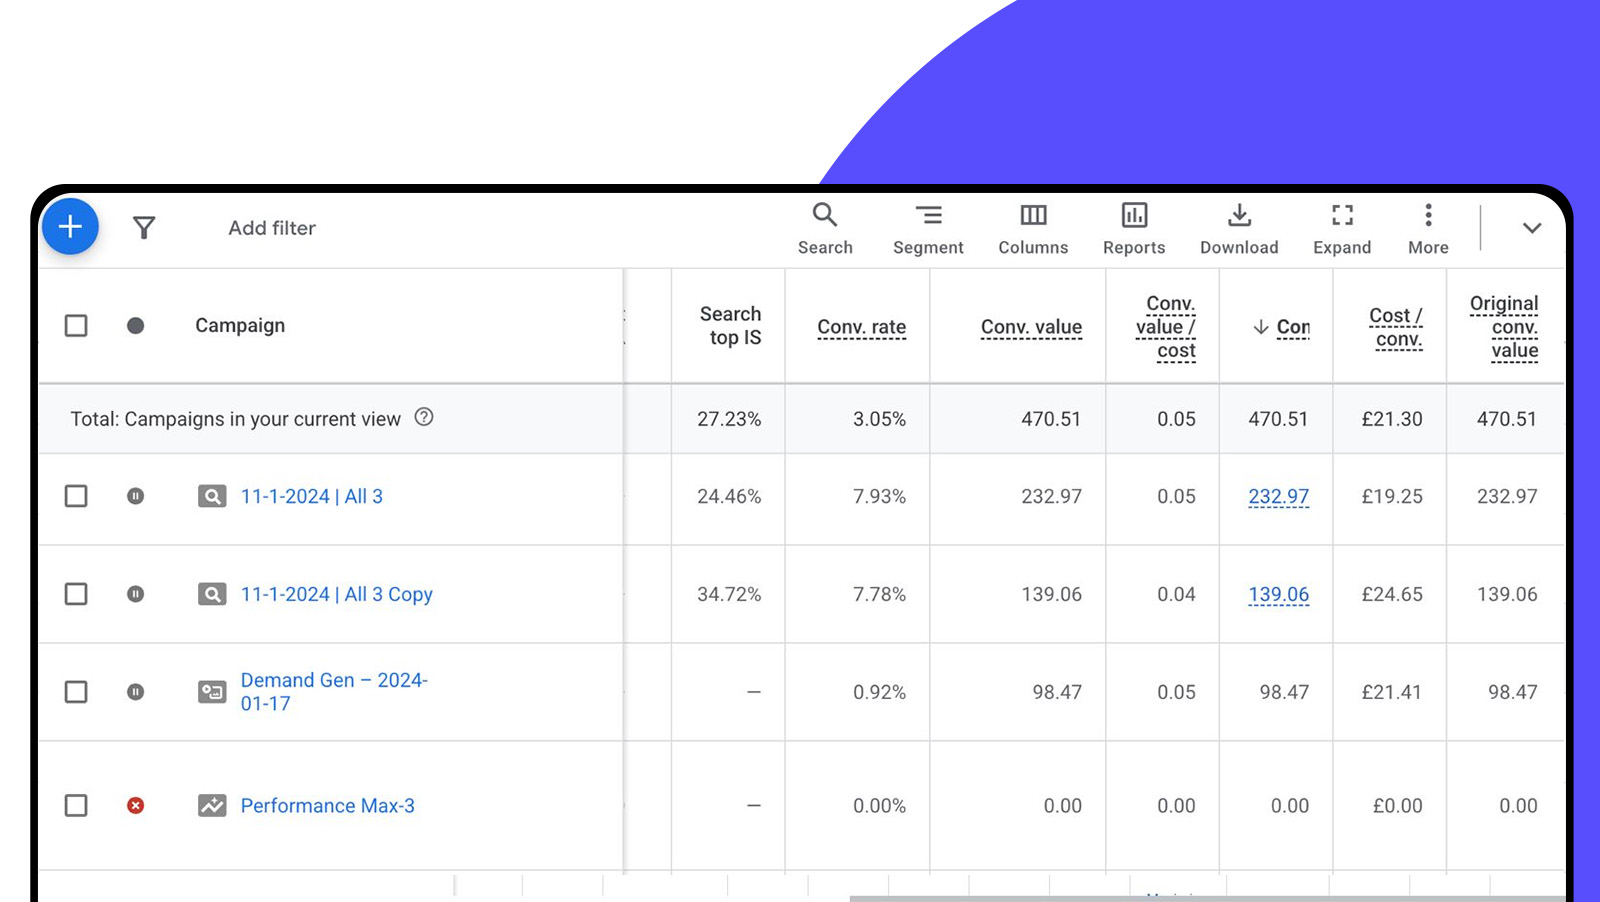Open the Segment options
The width and height of the screenshot is (1600, 902).
pyautogui.click(x=928, y=229)
